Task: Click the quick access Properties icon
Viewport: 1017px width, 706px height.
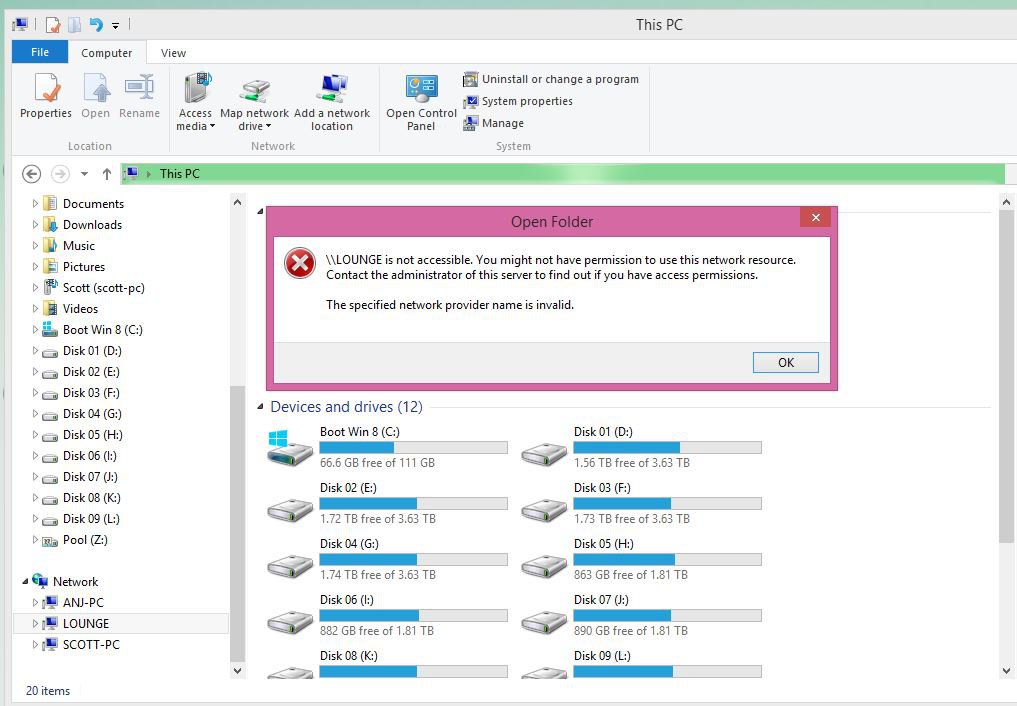Action: [53, 25]
